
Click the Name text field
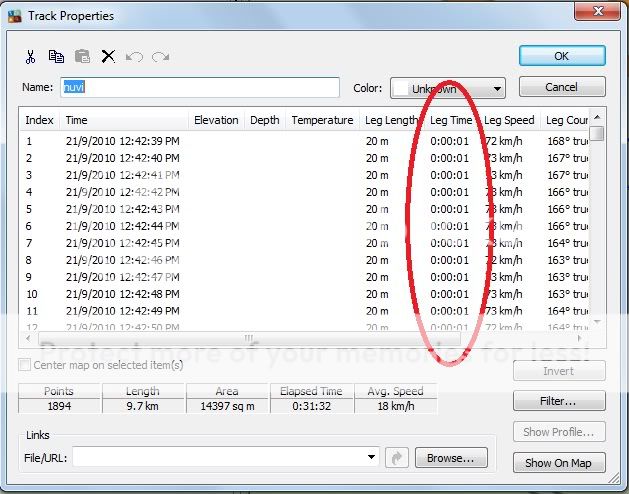(x=199, y=88)
